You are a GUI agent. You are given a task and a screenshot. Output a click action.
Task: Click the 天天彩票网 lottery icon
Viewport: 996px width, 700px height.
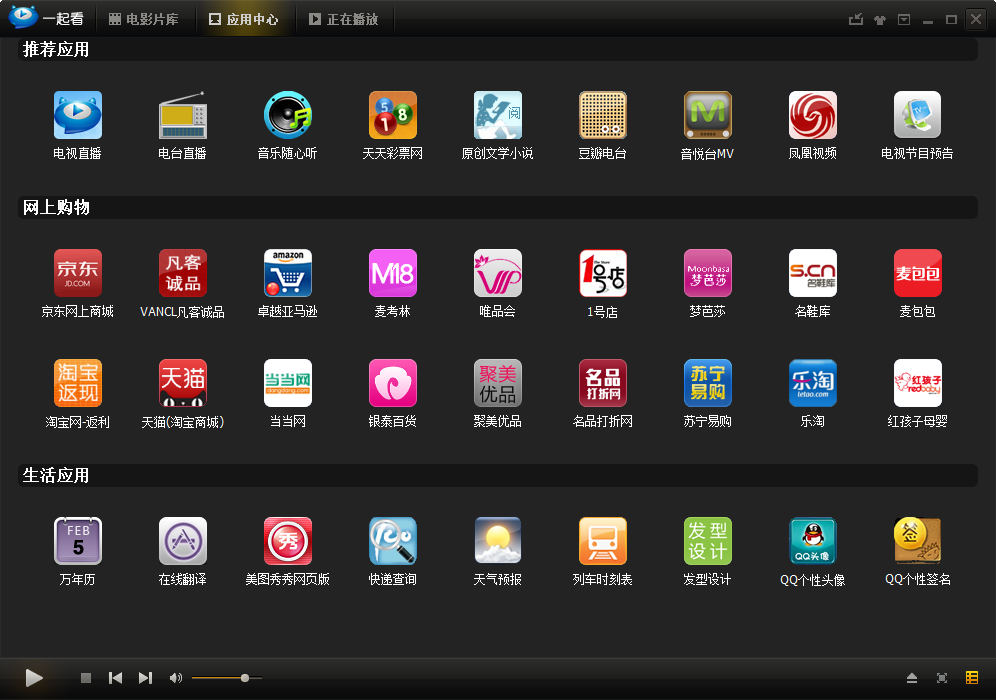click(393, 115)
